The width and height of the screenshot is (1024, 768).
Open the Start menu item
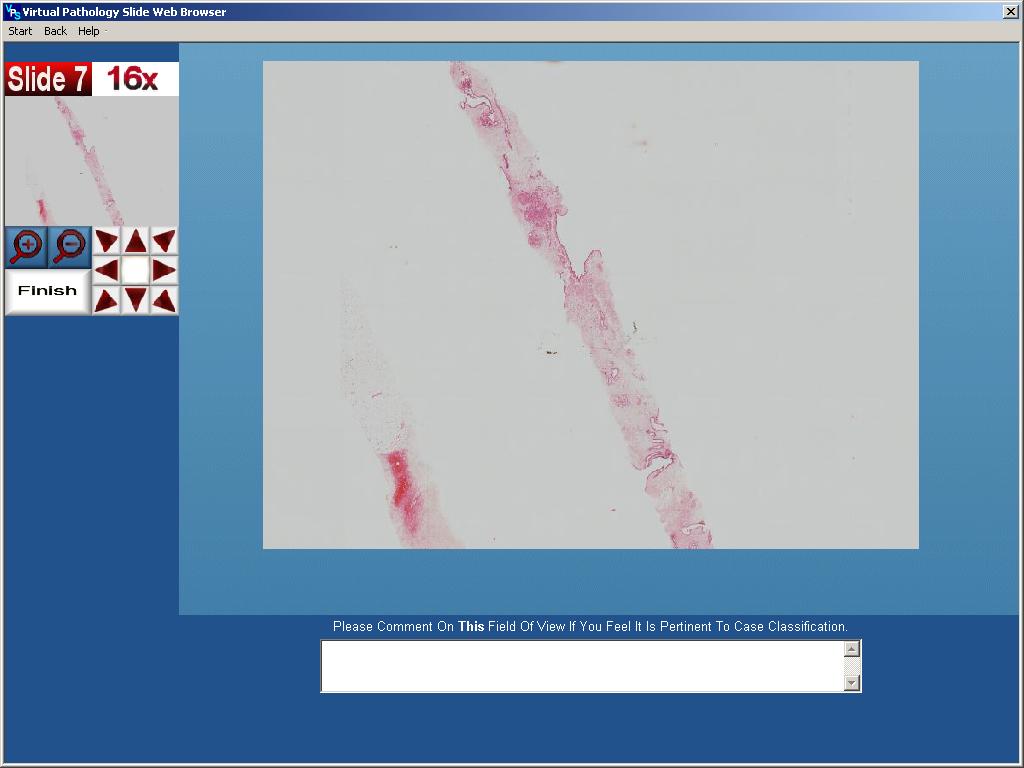[x=20, y=31]
